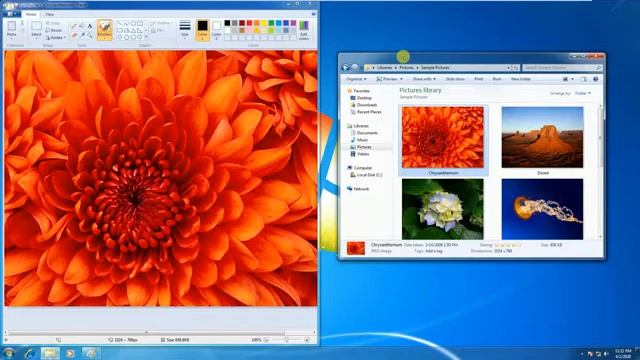Select the Color picker eyedropper tool
640x360 pixels.
tap(82, 36)
